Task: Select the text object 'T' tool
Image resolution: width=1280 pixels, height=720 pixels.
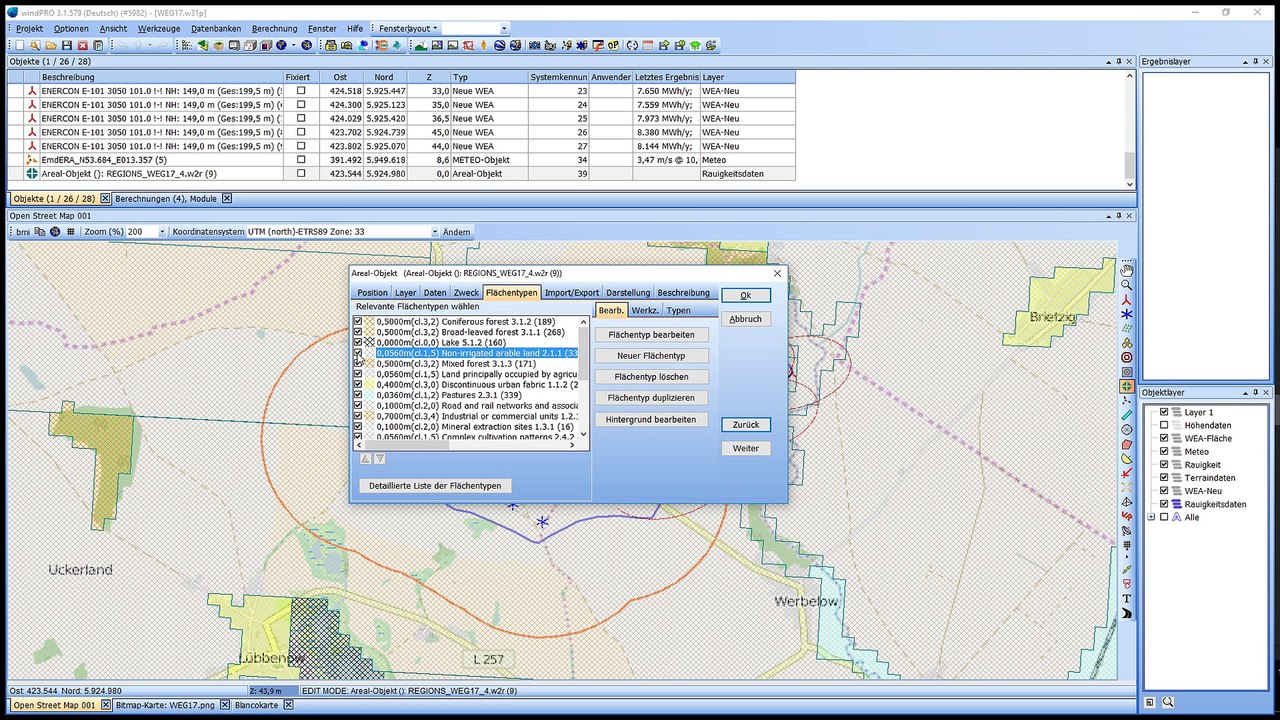Action: tap(1127, 599)
